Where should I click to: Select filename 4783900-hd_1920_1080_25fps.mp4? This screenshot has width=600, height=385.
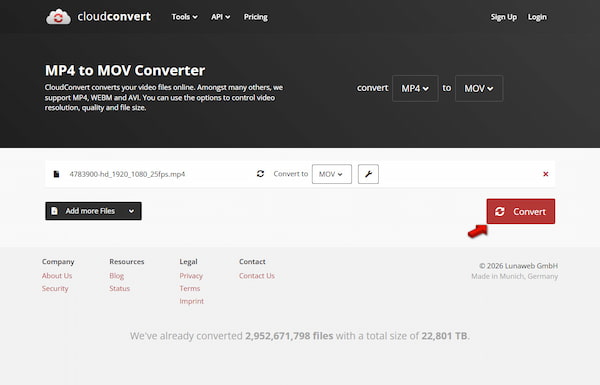127,174
